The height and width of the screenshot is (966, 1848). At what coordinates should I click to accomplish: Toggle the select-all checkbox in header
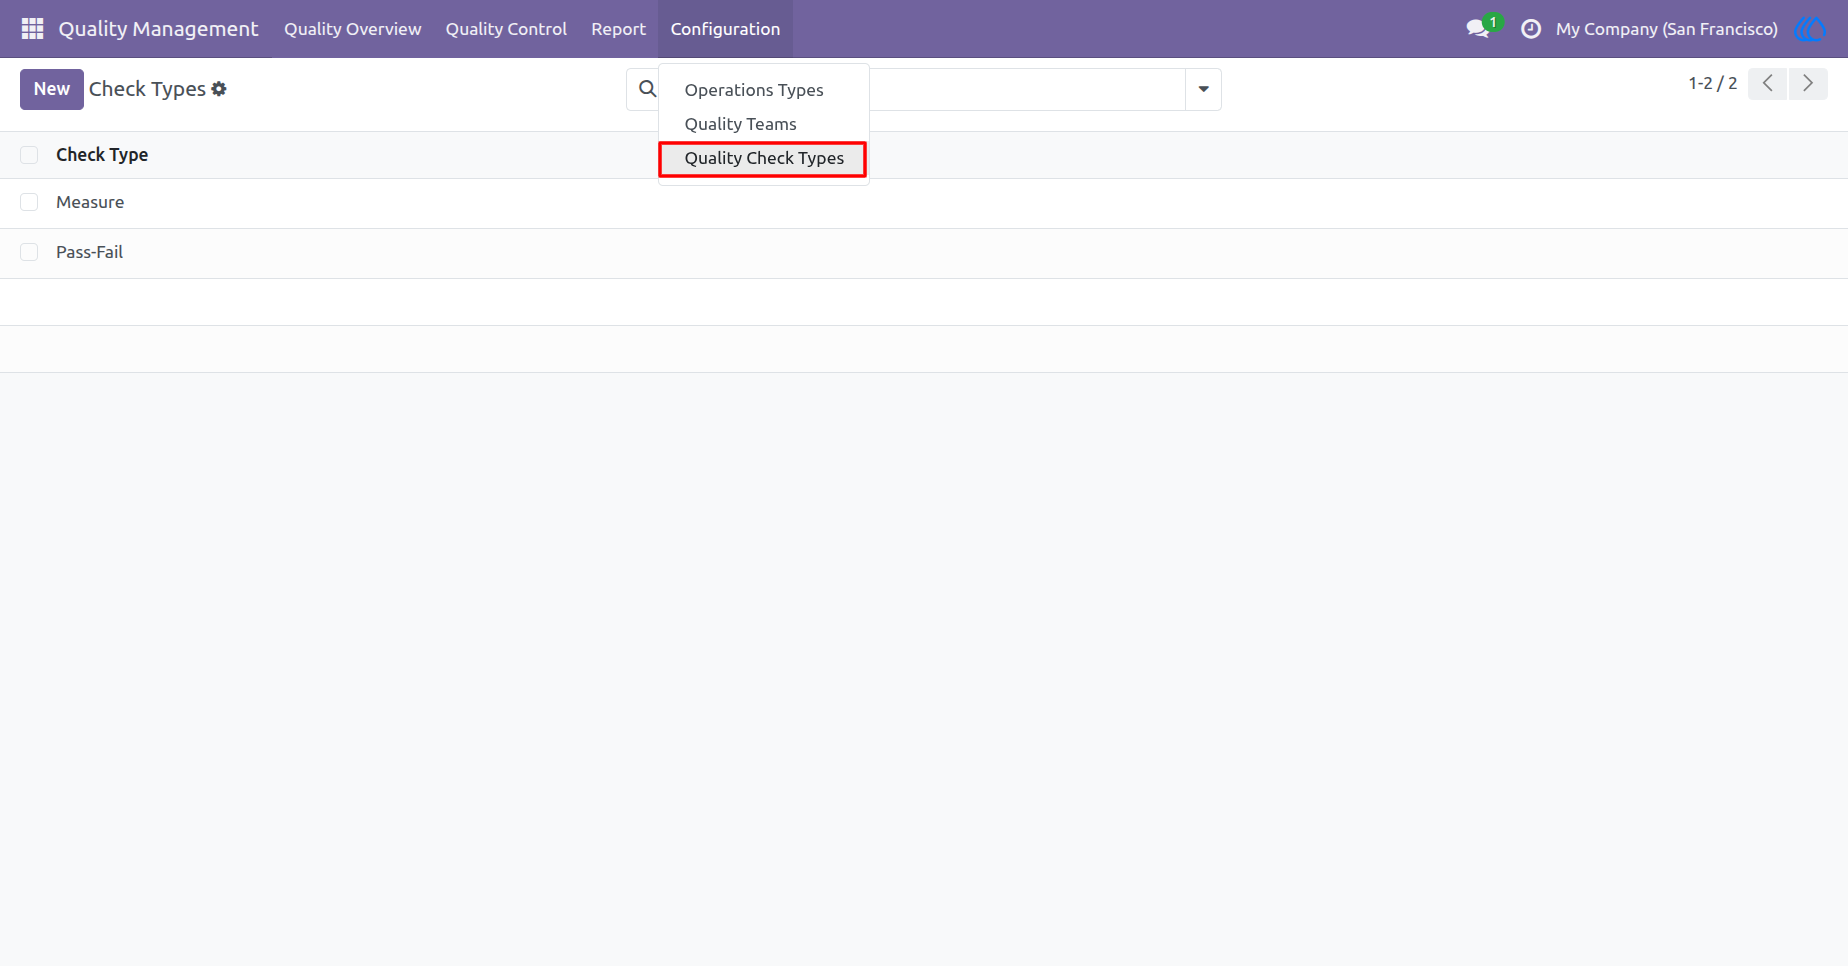29,155
